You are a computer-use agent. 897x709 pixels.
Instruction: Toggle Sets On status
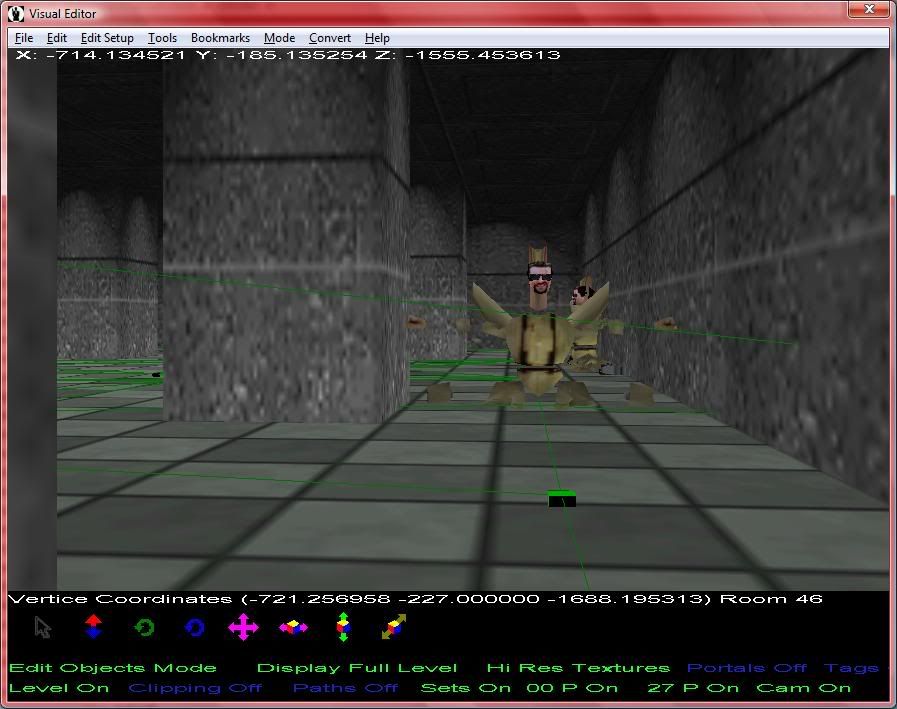[x=466, y=688]
